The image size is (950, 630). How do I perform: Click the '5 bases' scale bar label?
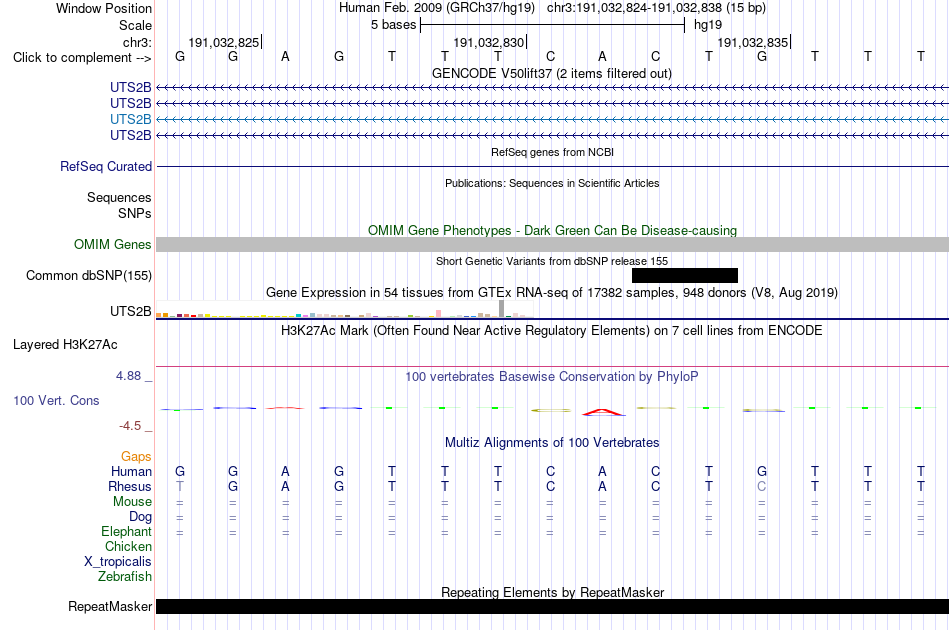[x=394, y=25]
